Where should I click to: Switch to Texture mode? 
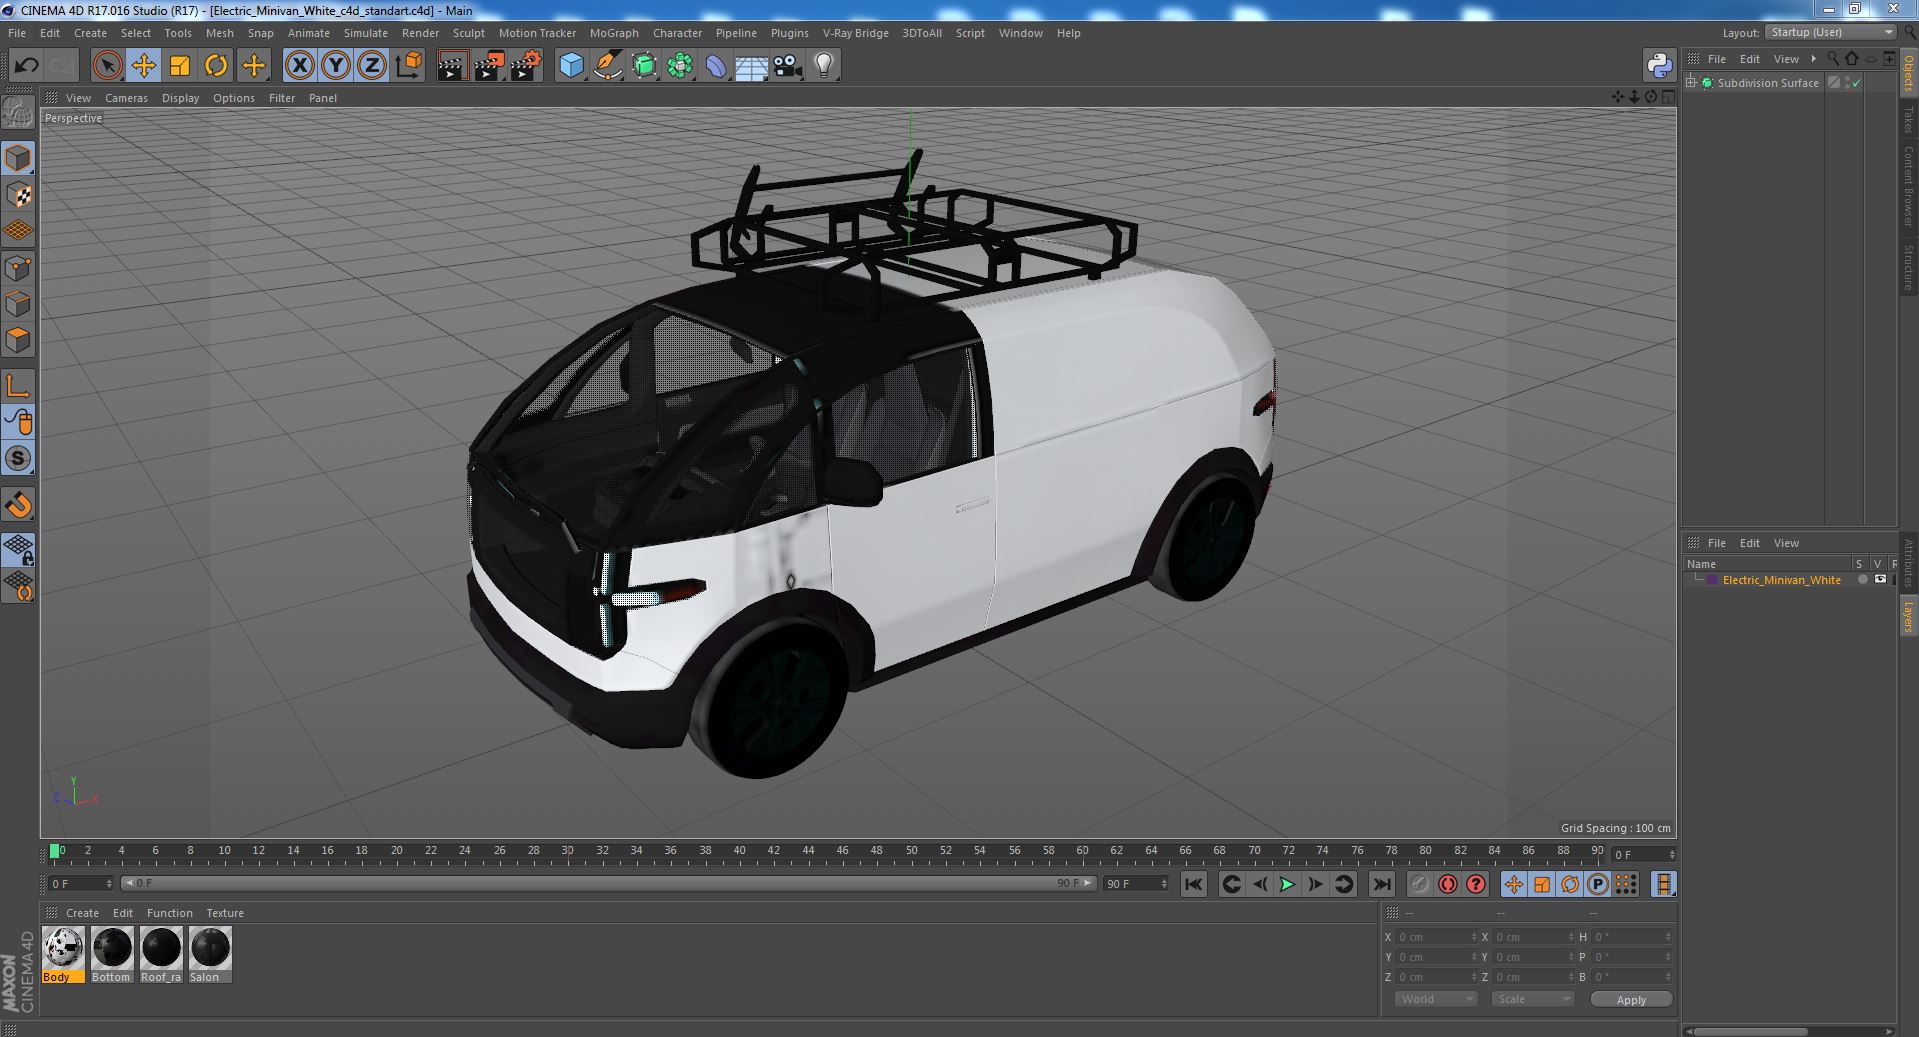coord(18,195)
